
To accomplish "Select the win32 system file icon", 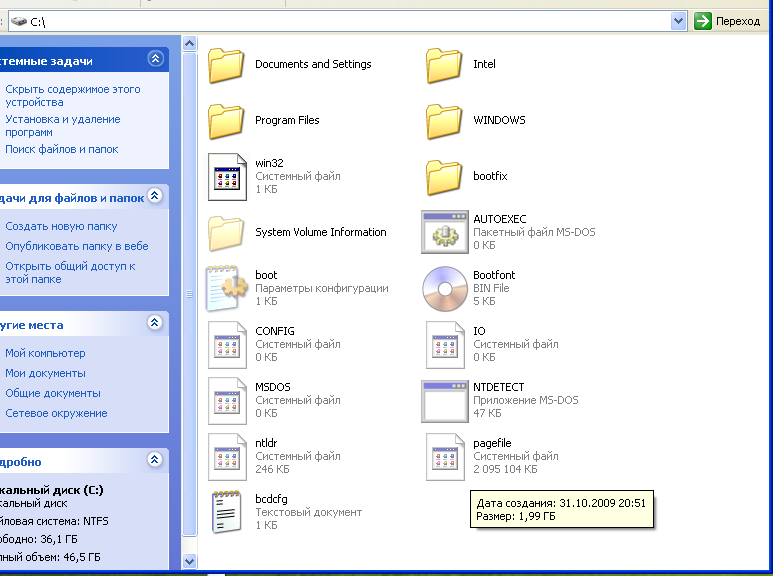I will coord(226,177).
